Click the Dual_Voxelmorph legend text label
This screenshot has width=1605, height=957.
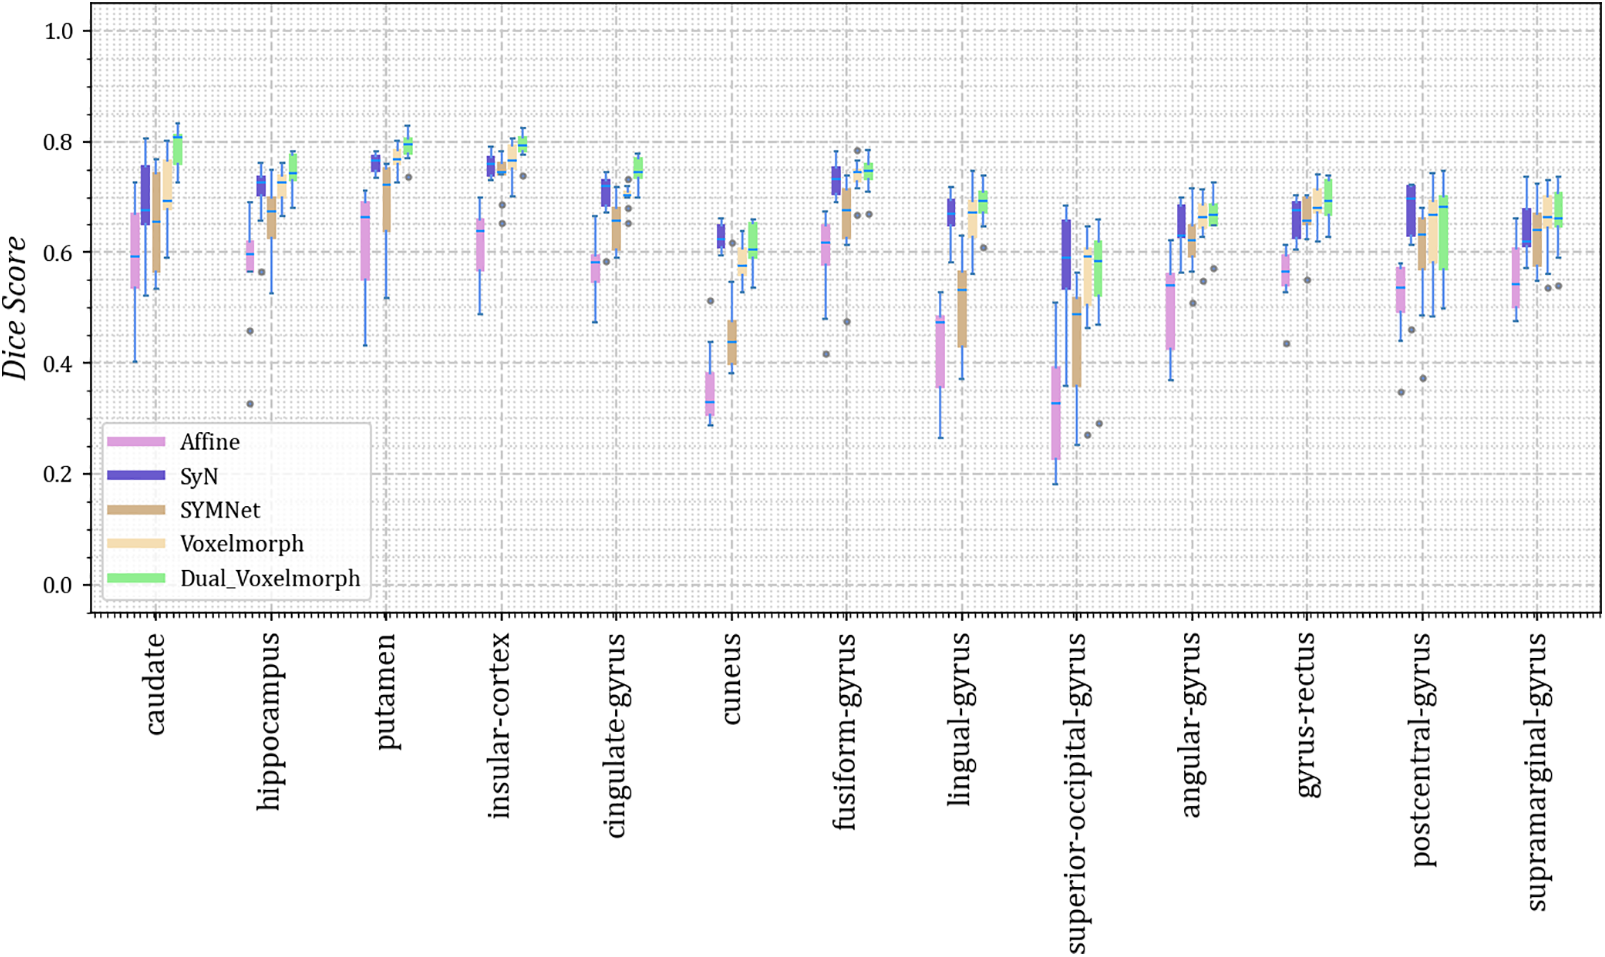tap(270, 578)
